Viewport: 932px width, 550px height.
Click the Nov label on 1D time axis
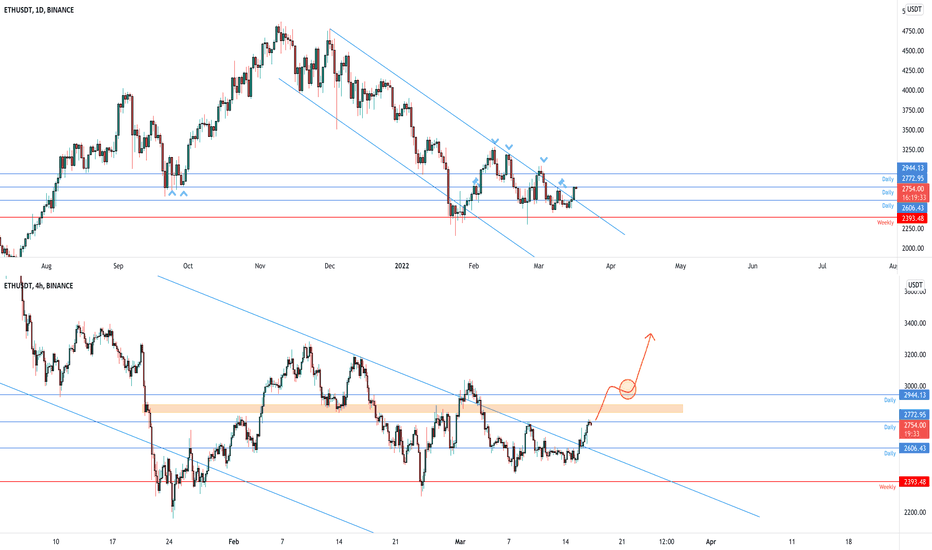pyautogui.click(x=260, y=266)
